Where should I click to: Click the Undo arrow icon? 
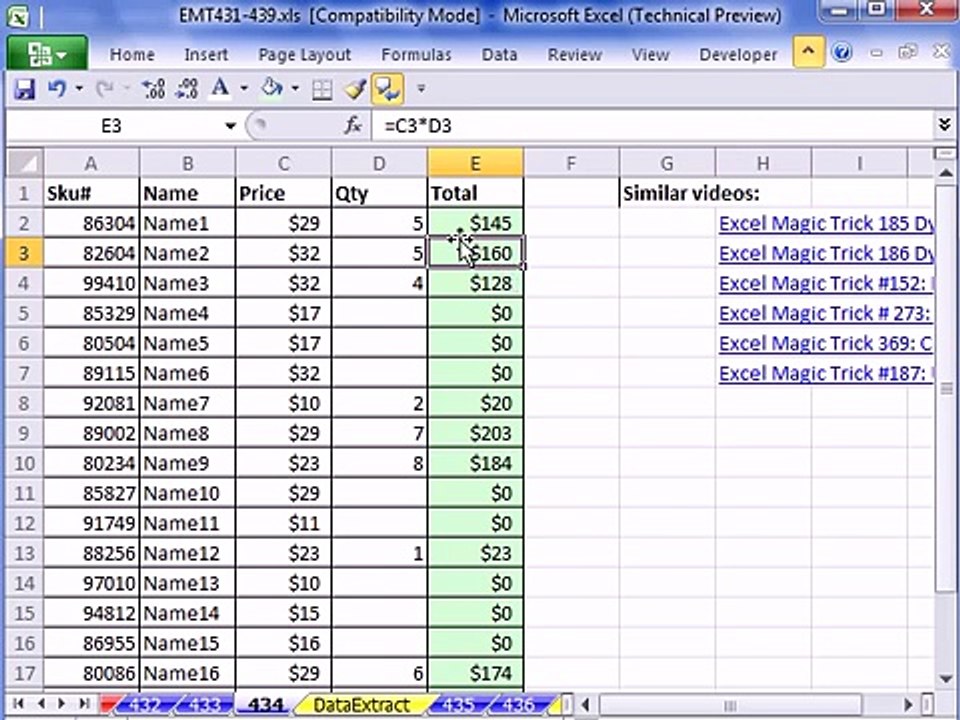coord(57,89)
